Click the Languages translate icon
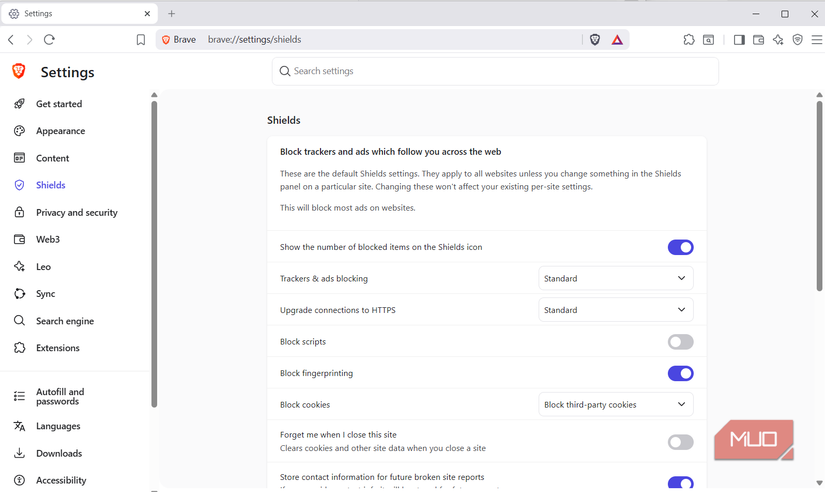Screen dimensions: 825x492 click(19, 426)
